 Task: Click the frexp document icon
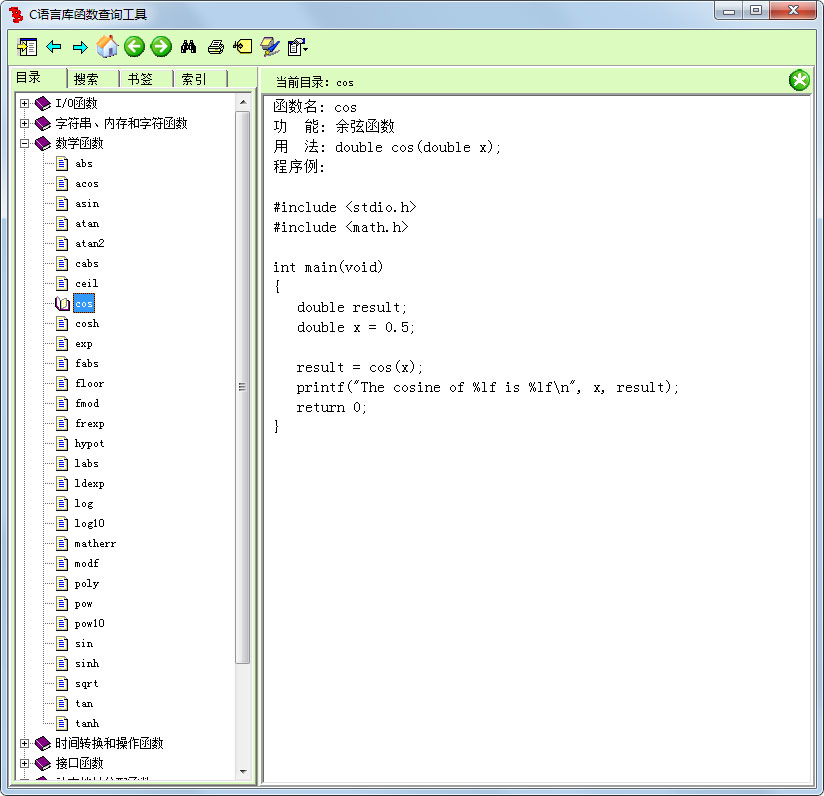tap(62, 423)
